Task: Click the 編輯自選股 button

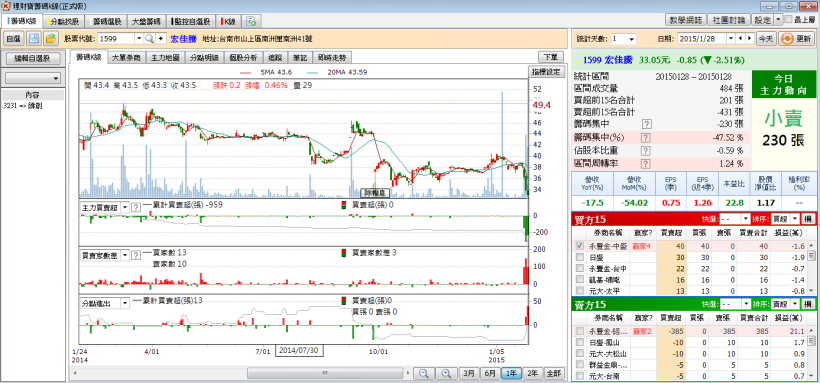Action: (x=32, y=59)
